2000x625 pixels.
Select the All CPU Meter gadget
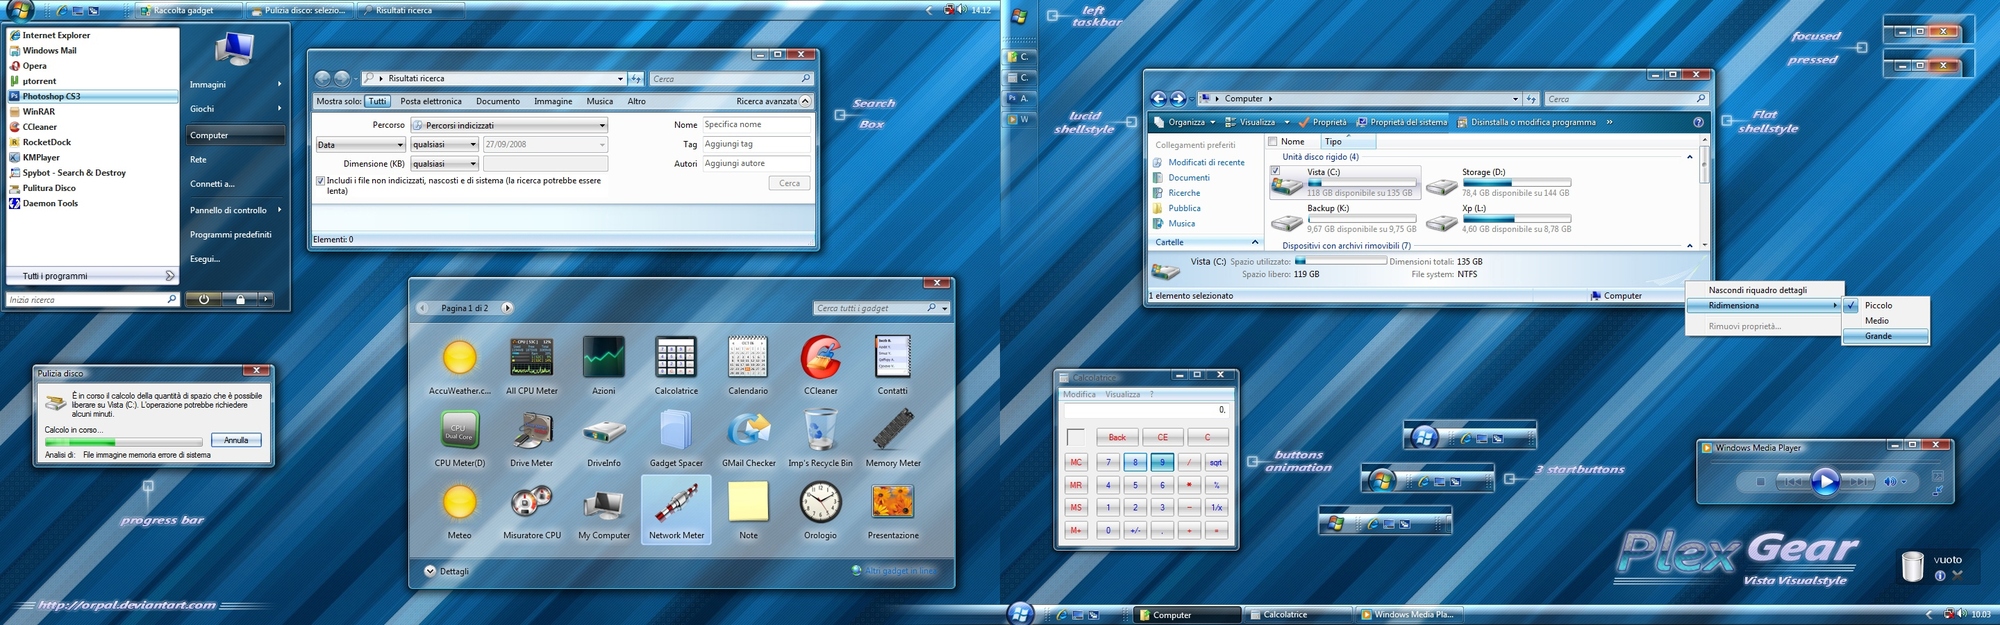531,358
